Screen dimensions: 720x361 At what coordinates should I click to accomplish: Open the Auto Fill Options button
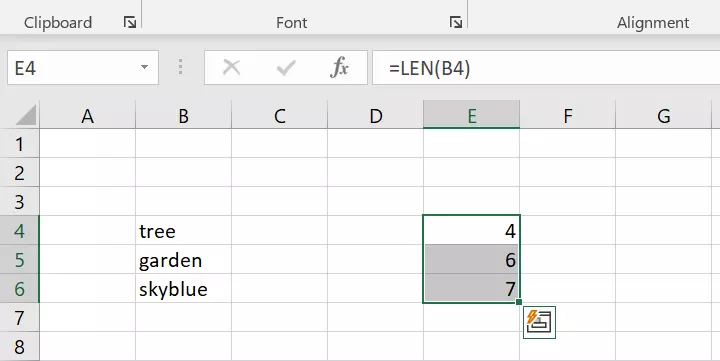539,322
